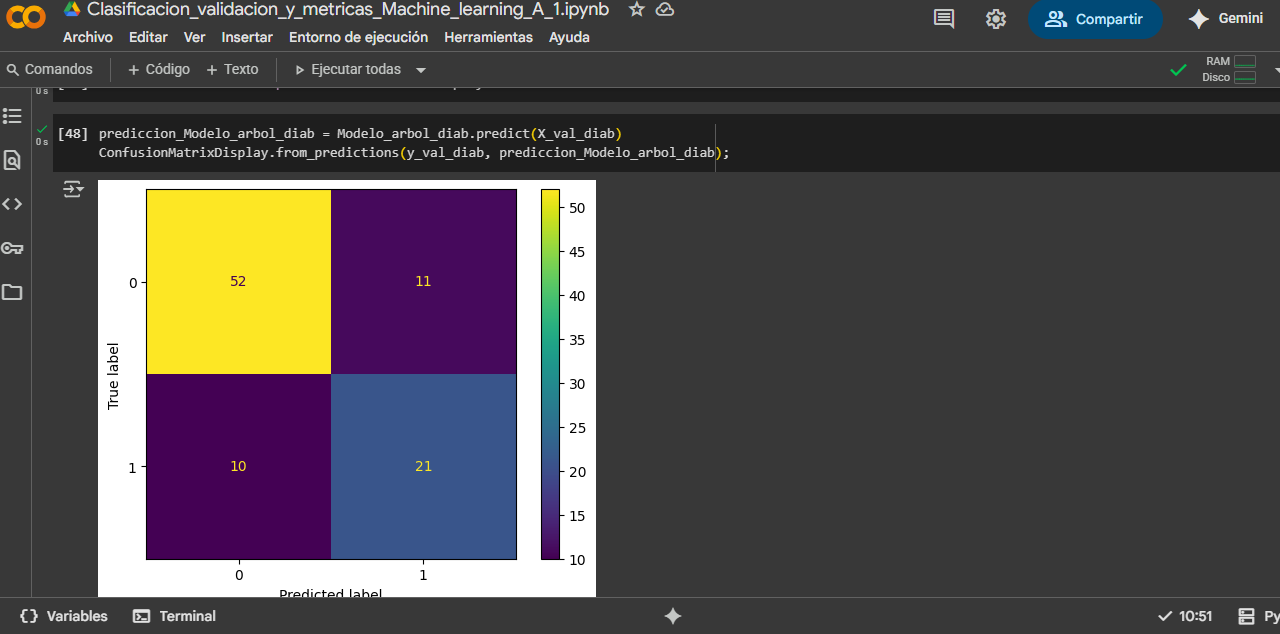
Task: Open the secrets key sidebar icon
Action: (x=12, y=248)
